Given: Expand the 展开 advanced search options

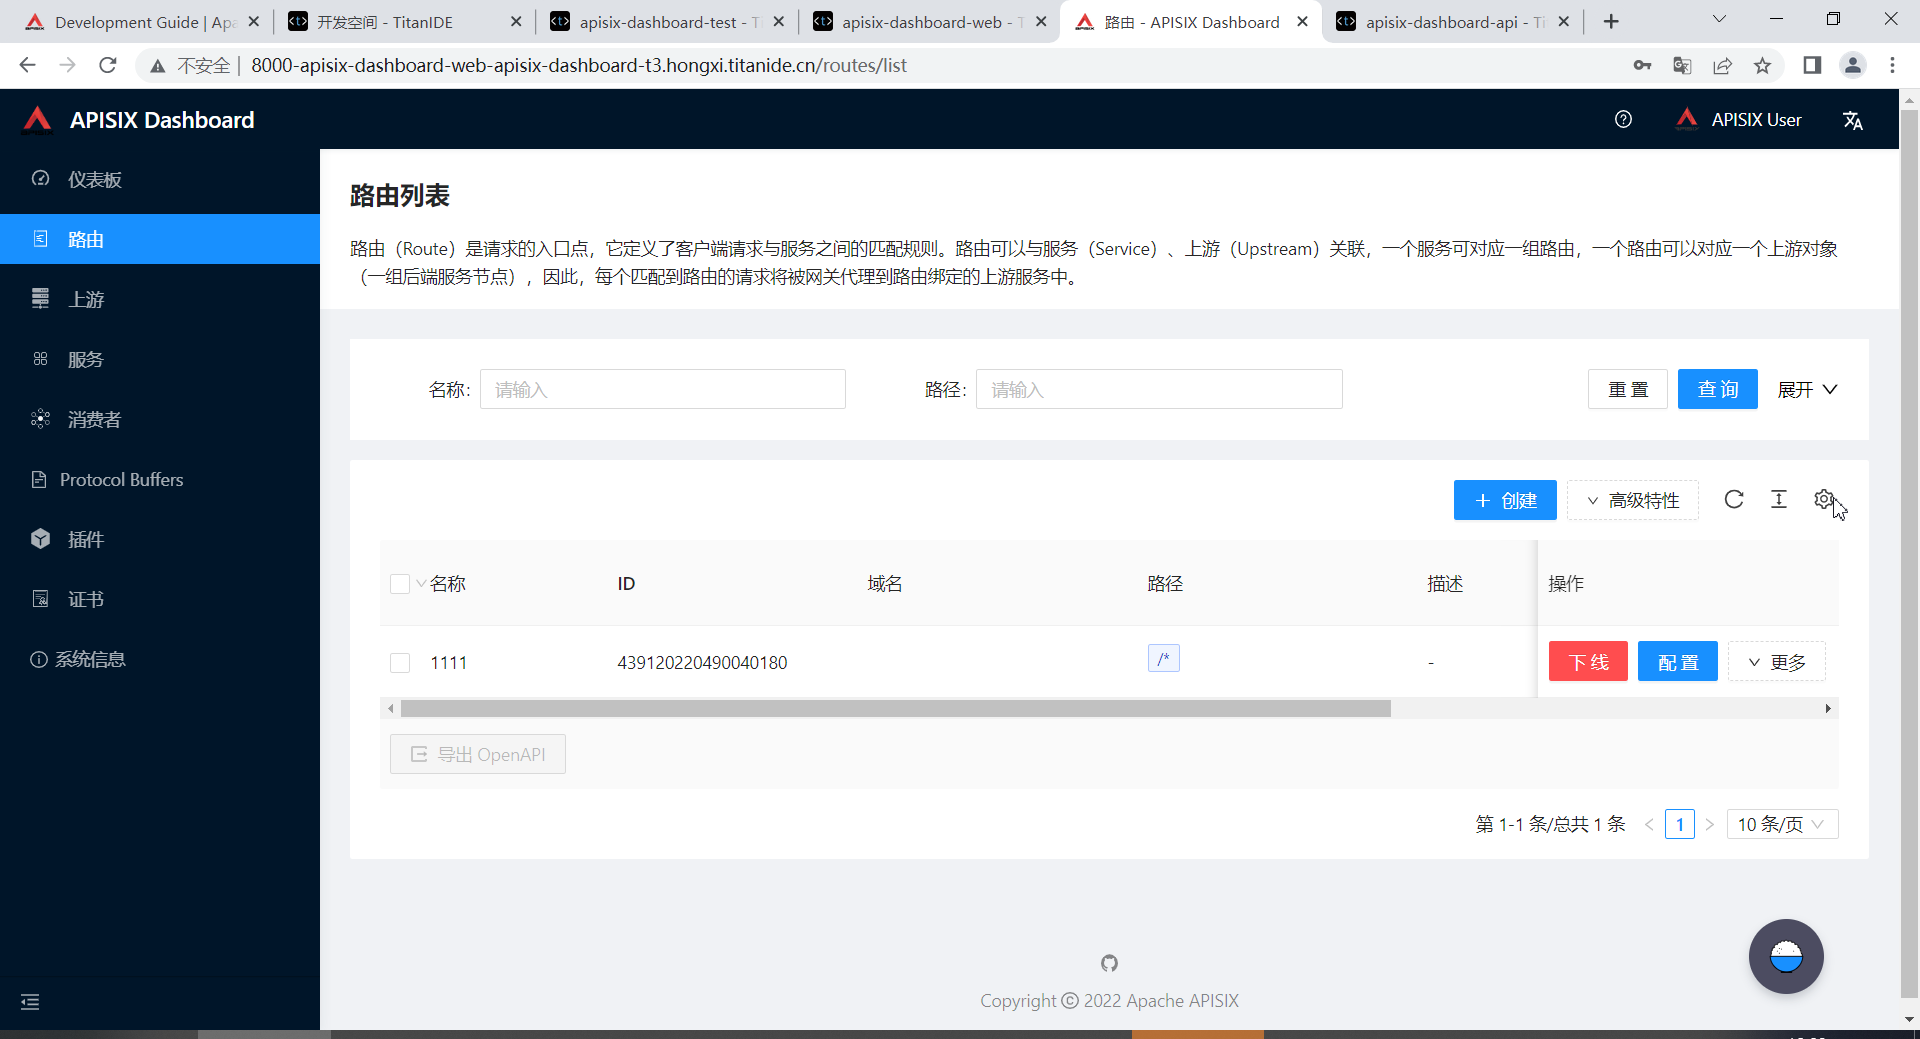Looking at the screenshot, I should pyautogui.click(x=1806, y=389).
